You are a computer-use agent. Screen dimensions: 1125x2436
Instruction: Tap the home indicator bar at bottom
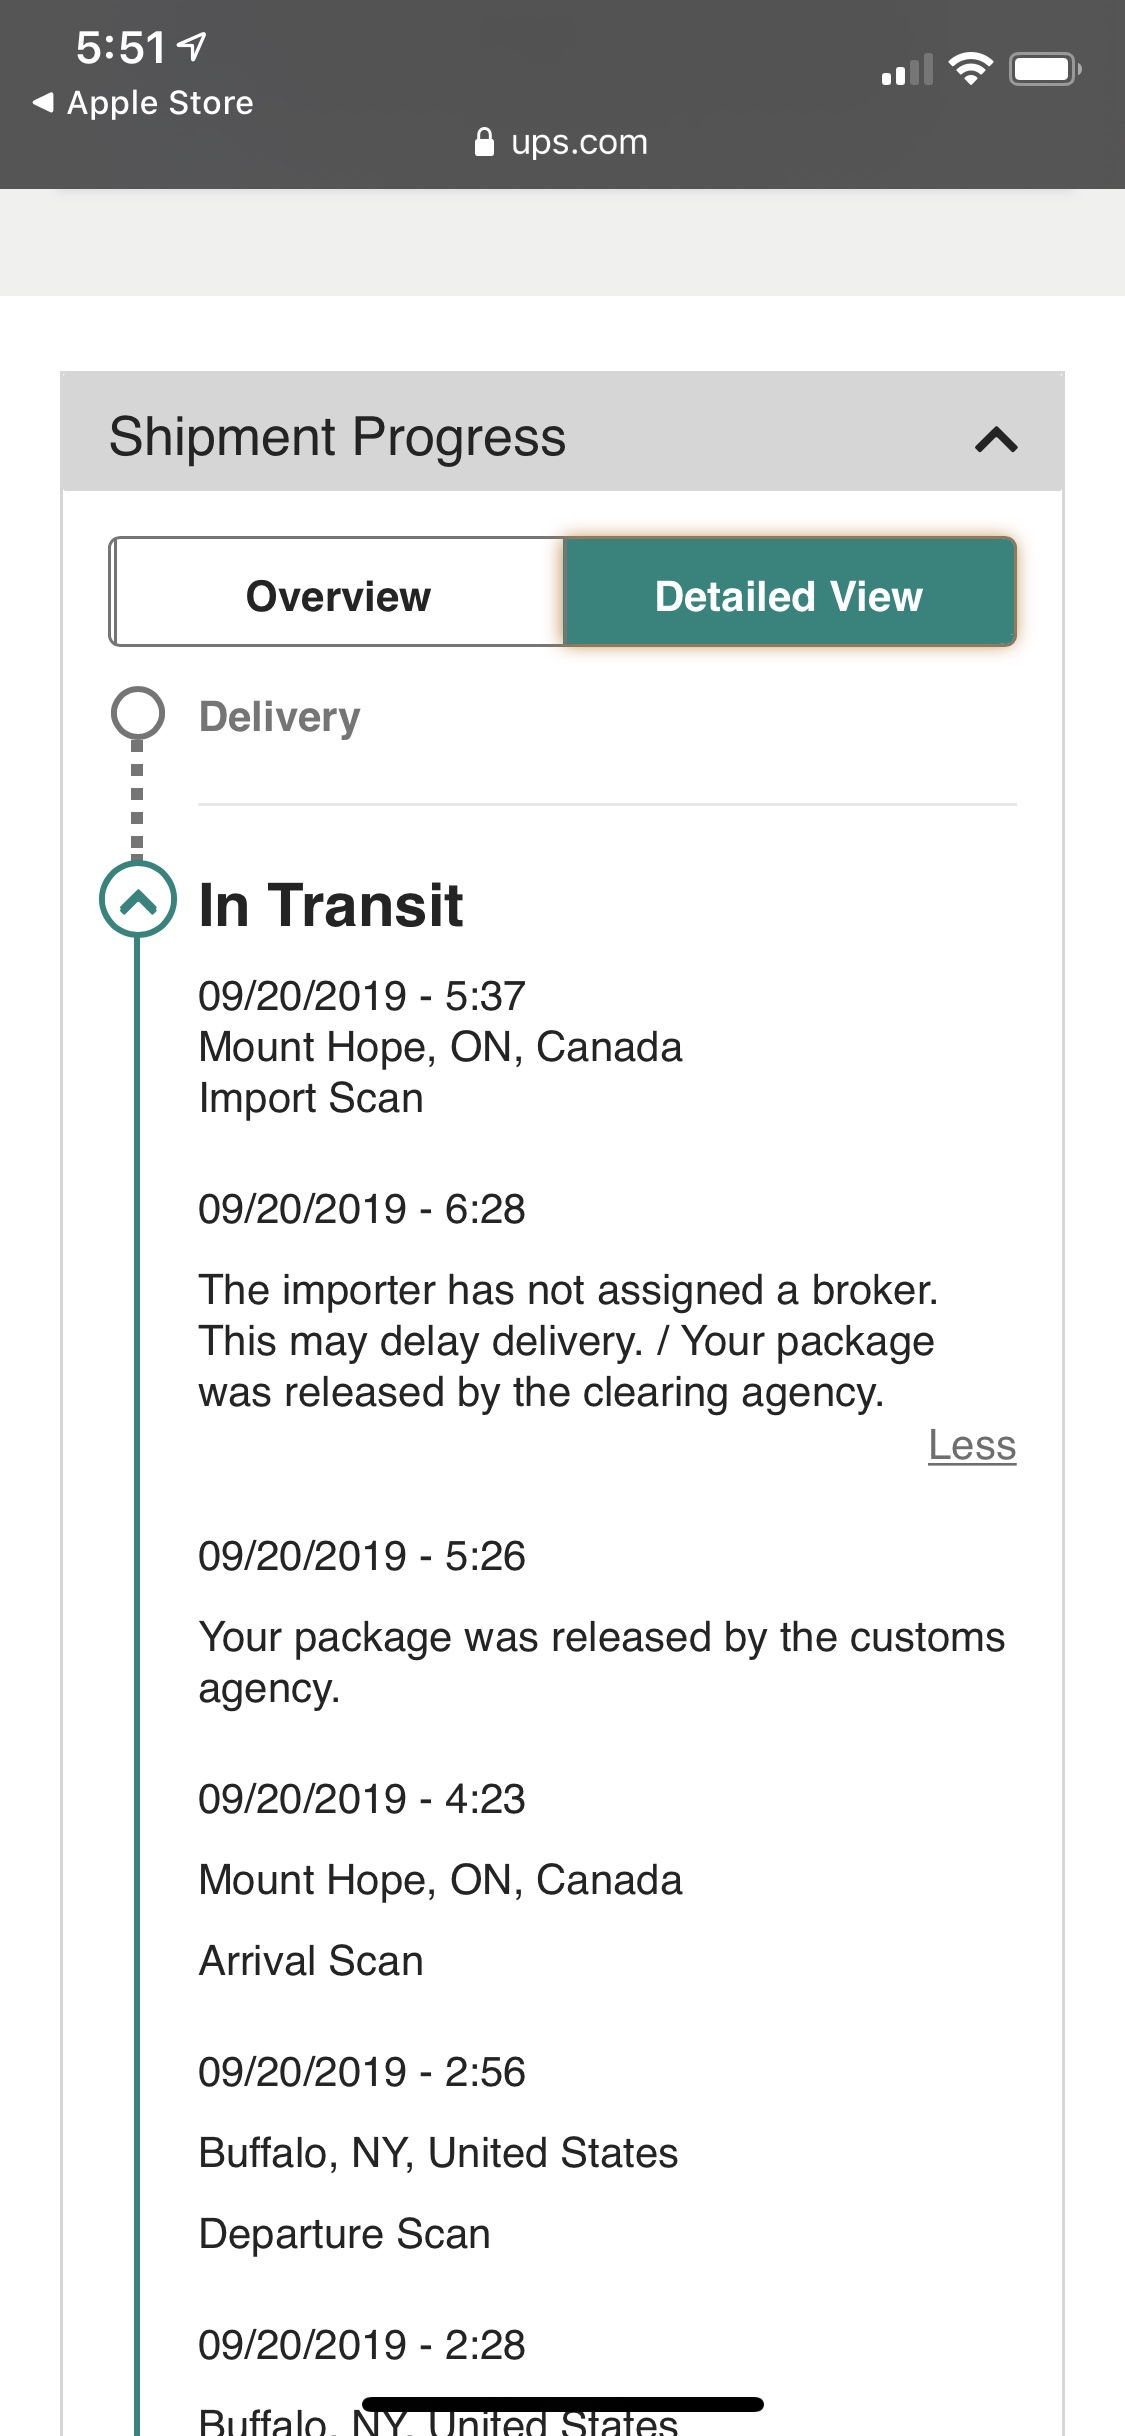563,2404
